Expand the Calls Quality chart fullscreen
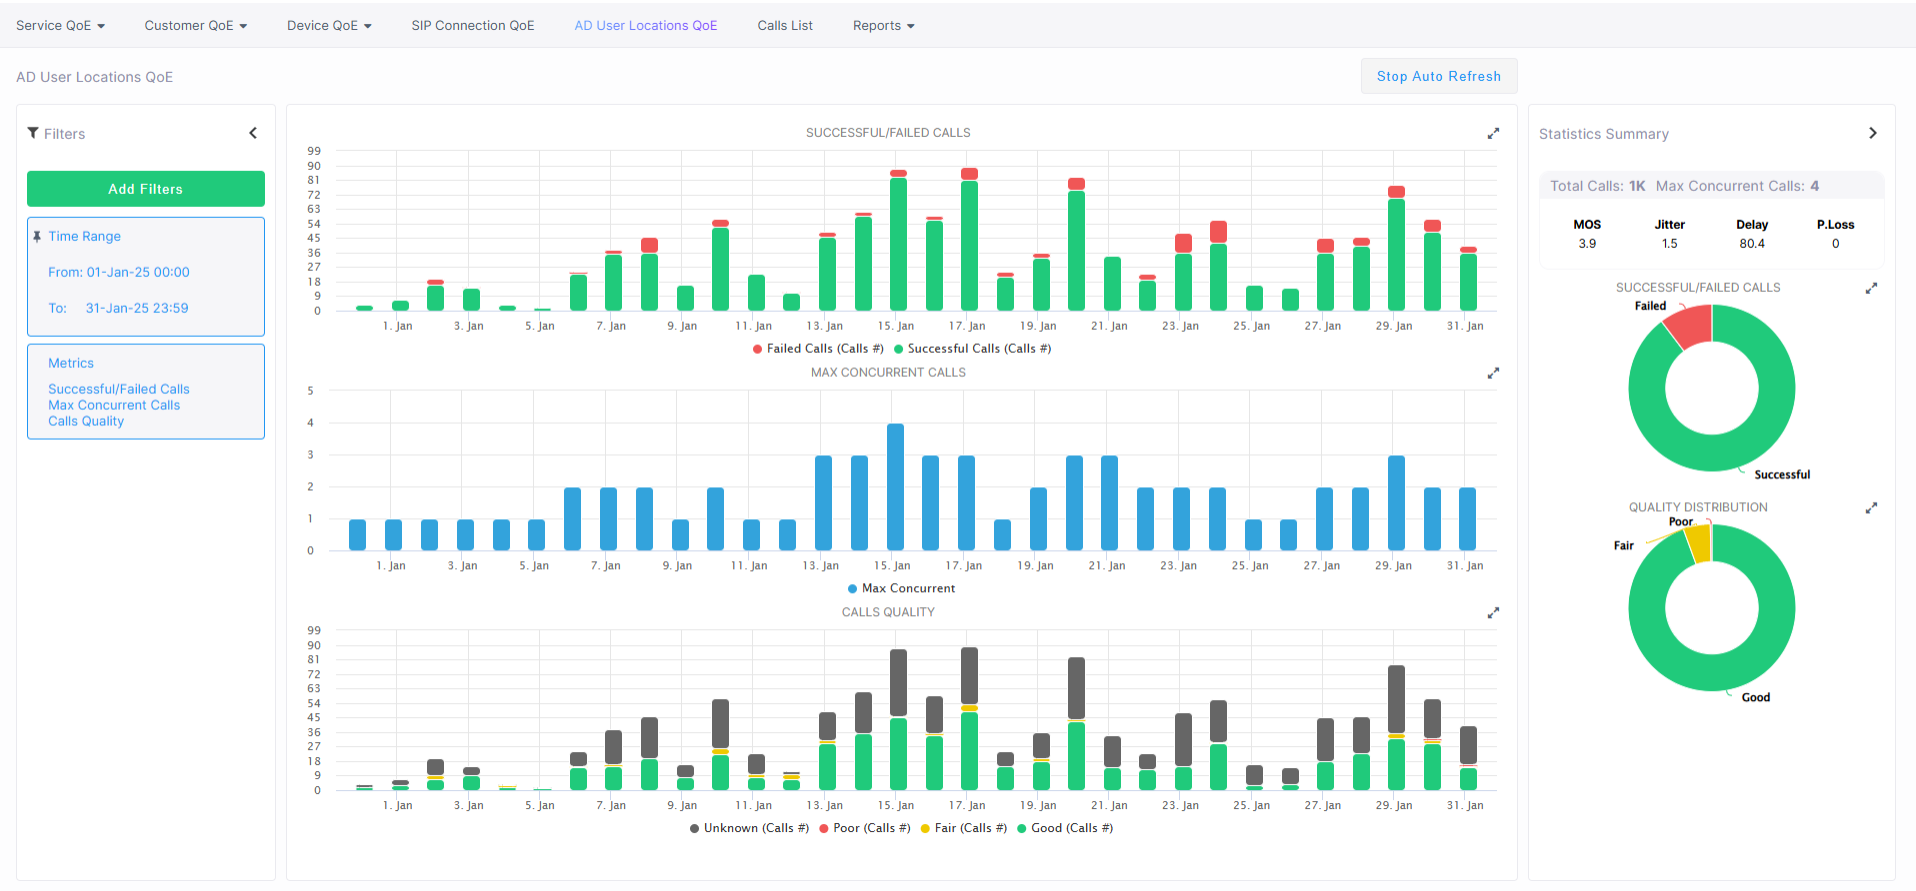Screen dimensions: 1916x891 (1493, 613)
